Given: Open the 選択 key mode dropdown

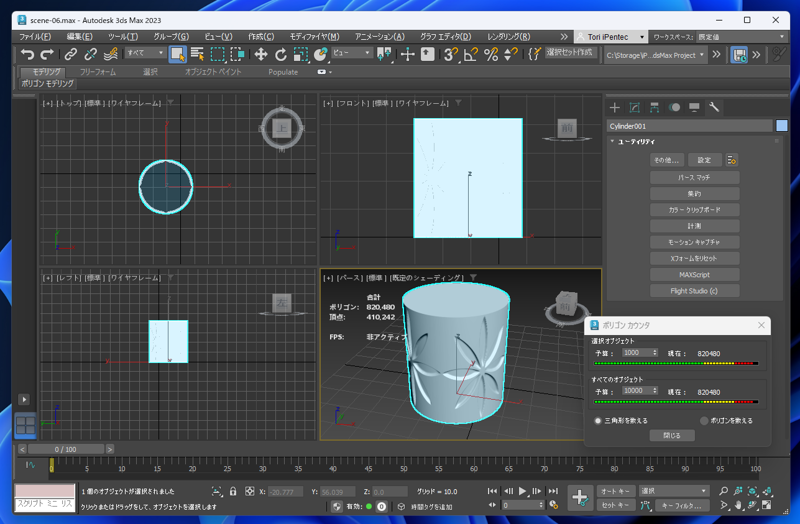Looking at the screenshot, I should coord(673,491).
